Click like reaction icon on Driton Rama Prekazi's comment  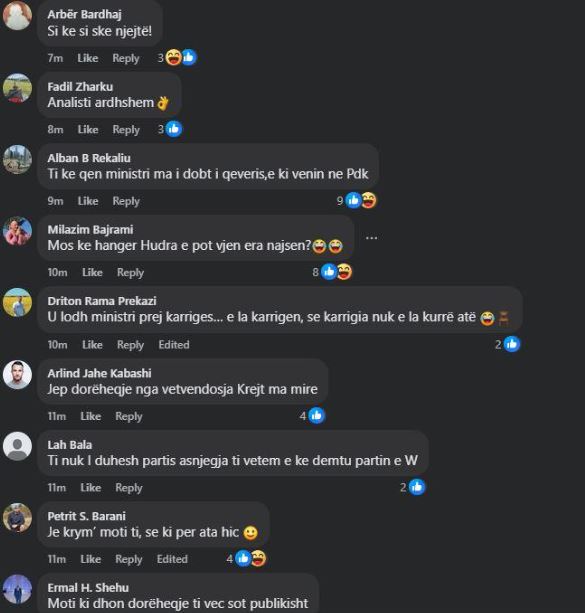[512, 344]
